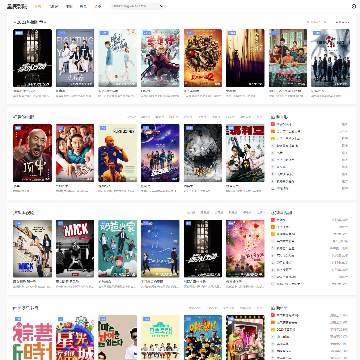Image resolution: width=360 pixels, height=360 pixels.
Task: Click the search magnifier icon in search box
Action: point(161,6)
